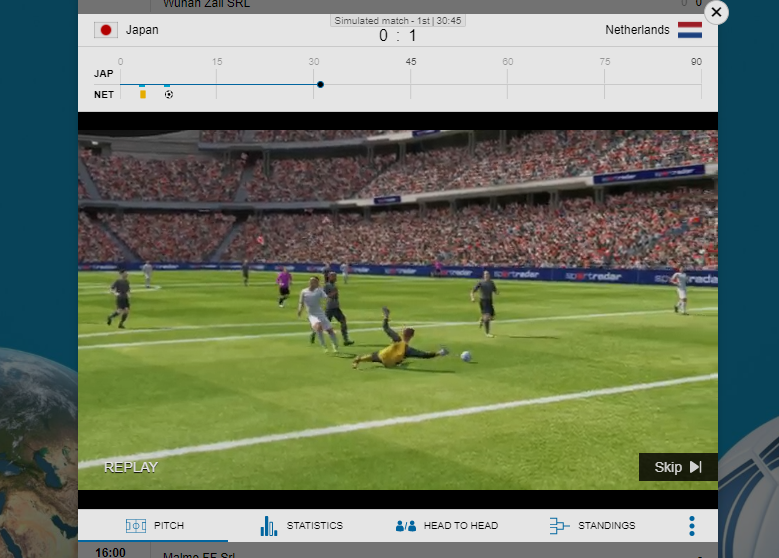The height and width of the screenshot is (558, 779).
Task: Click the goal ball marker on timeline
Action: (169, 94)
